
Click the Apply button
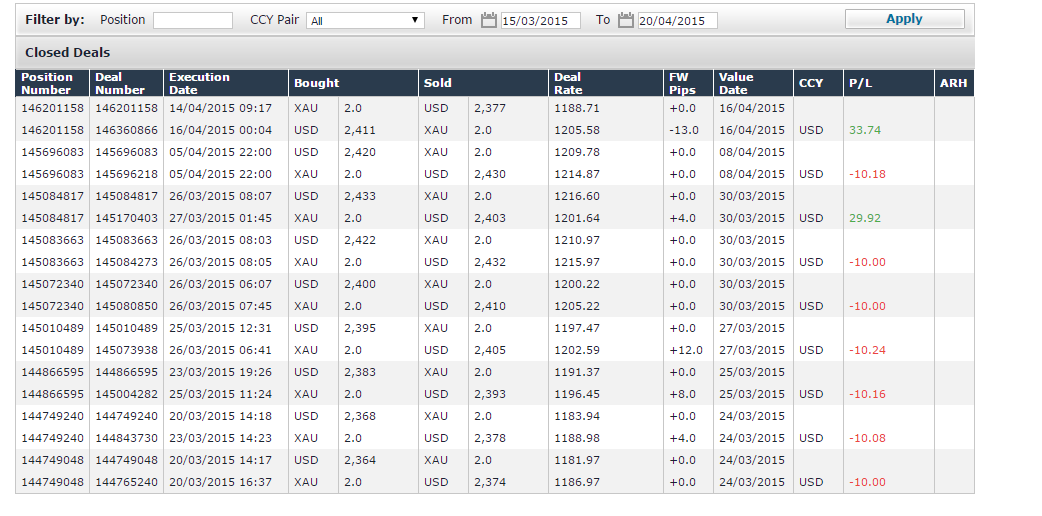[904, 19]
